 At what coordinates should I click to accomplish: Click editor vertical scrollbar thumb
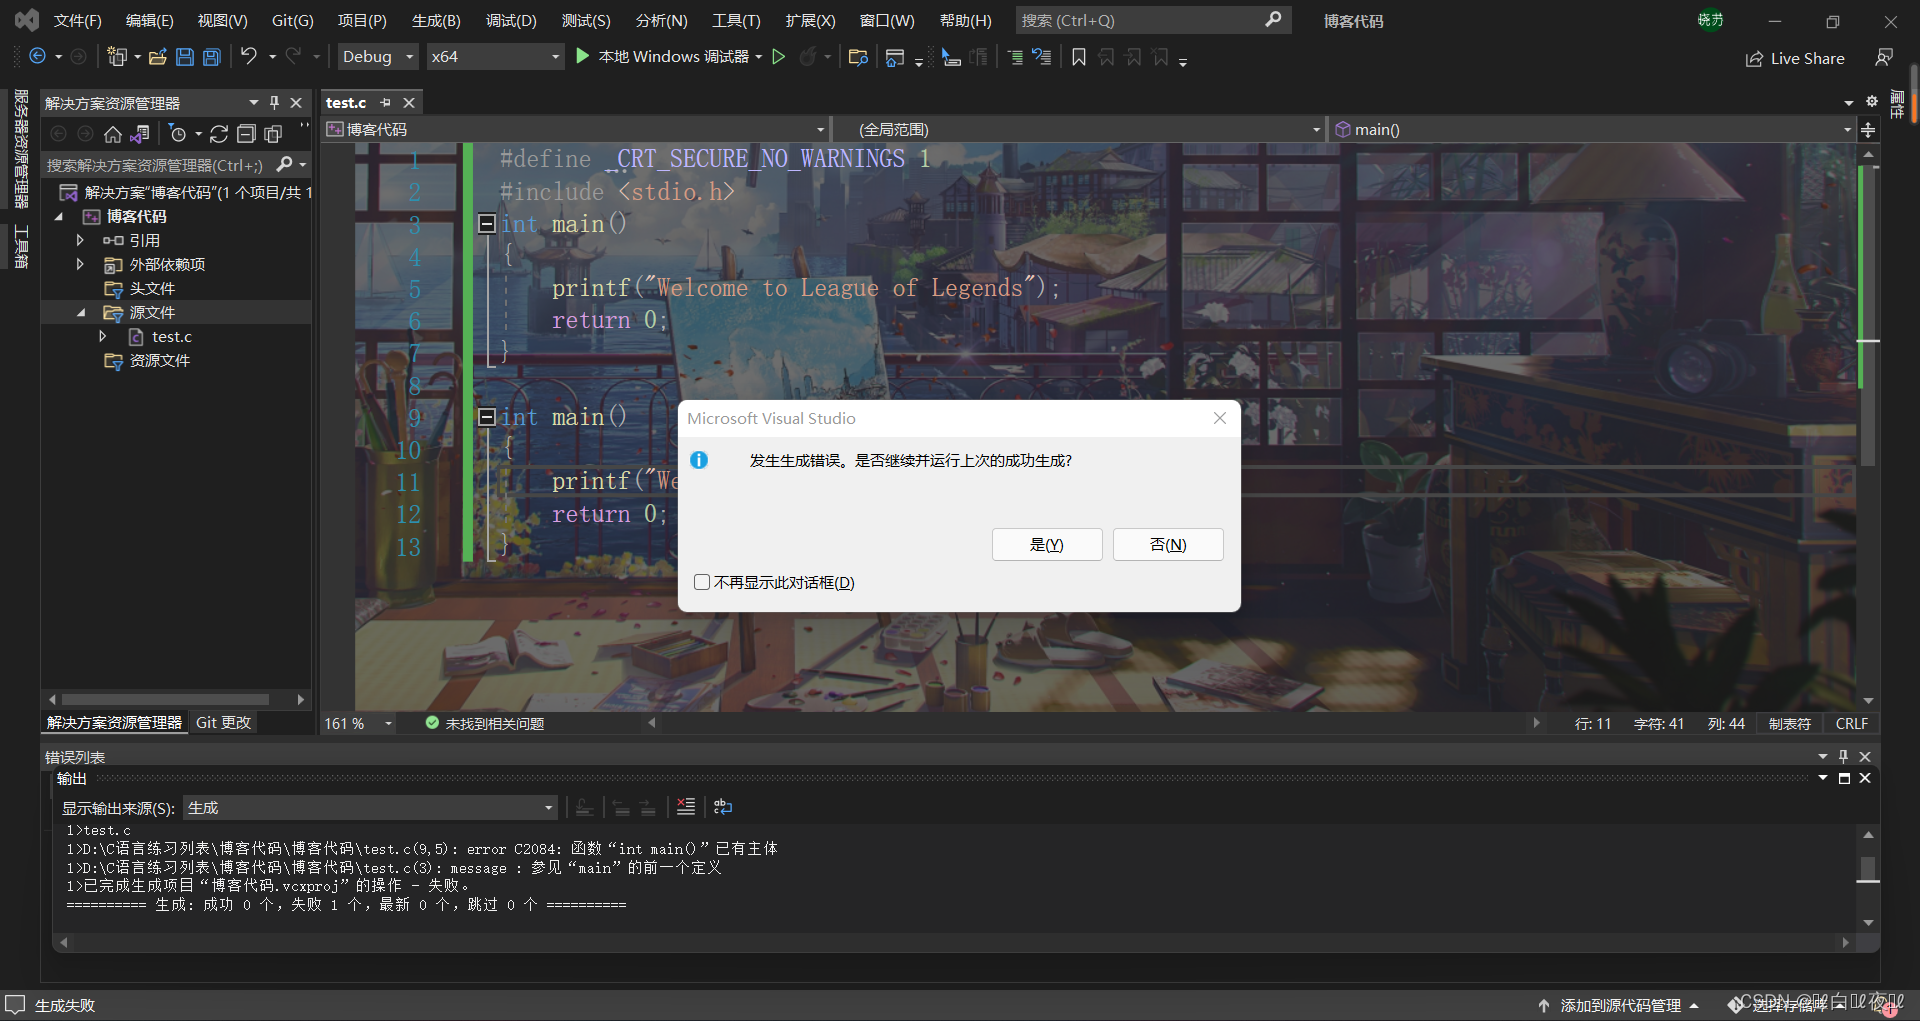coord(1868,315)
